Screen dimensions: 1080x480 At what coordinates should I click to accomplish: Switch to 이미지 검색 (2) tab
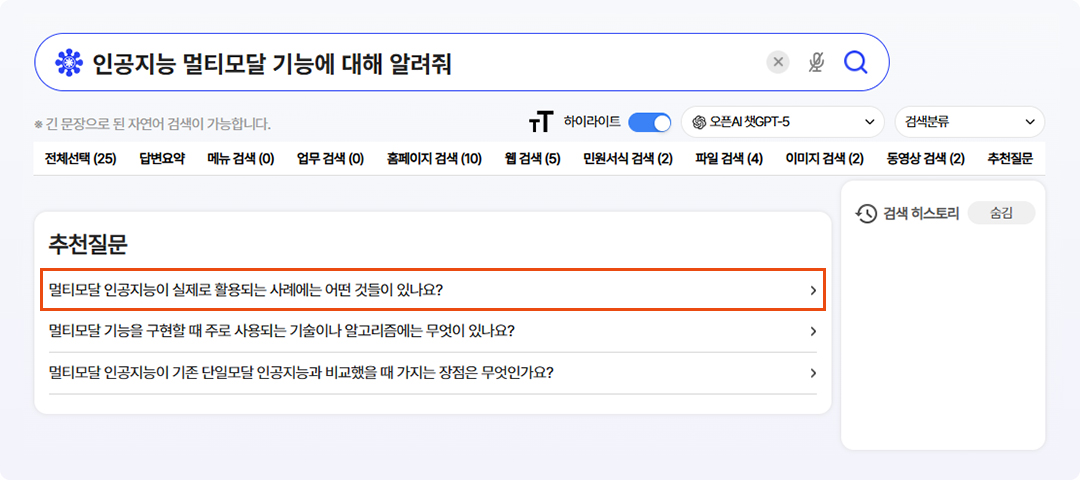(x=824, y=159)
